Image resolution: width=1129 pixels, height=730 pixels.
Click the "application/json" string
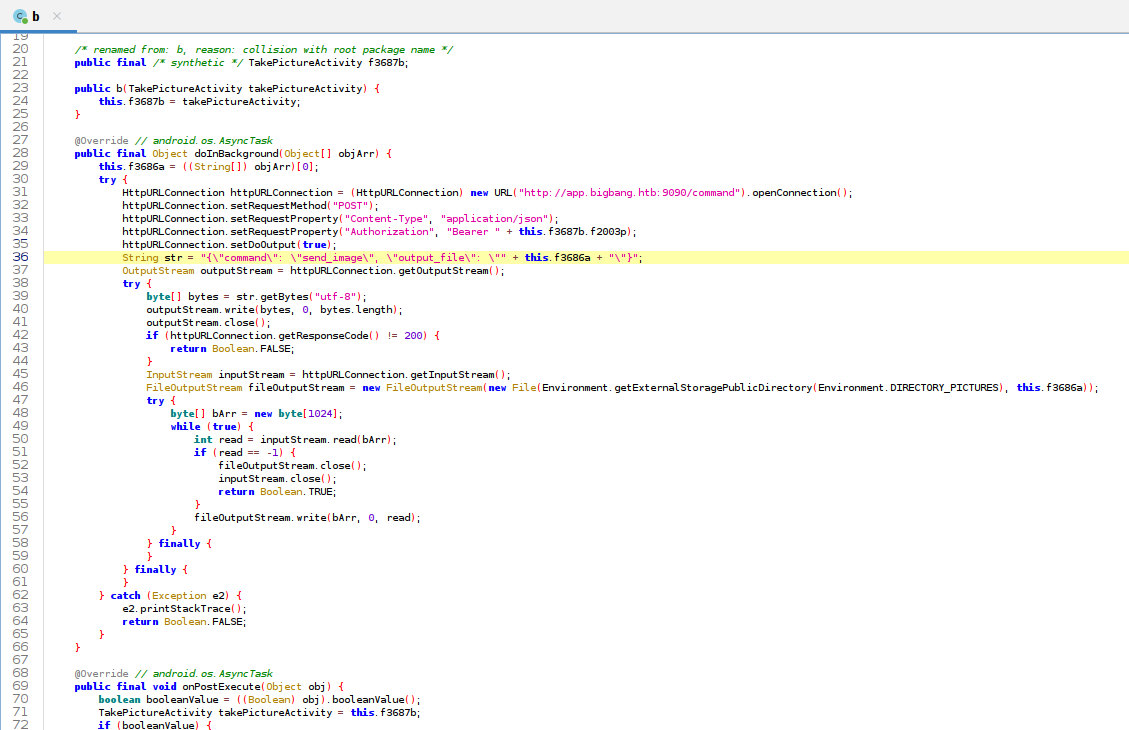coord(495,219)
